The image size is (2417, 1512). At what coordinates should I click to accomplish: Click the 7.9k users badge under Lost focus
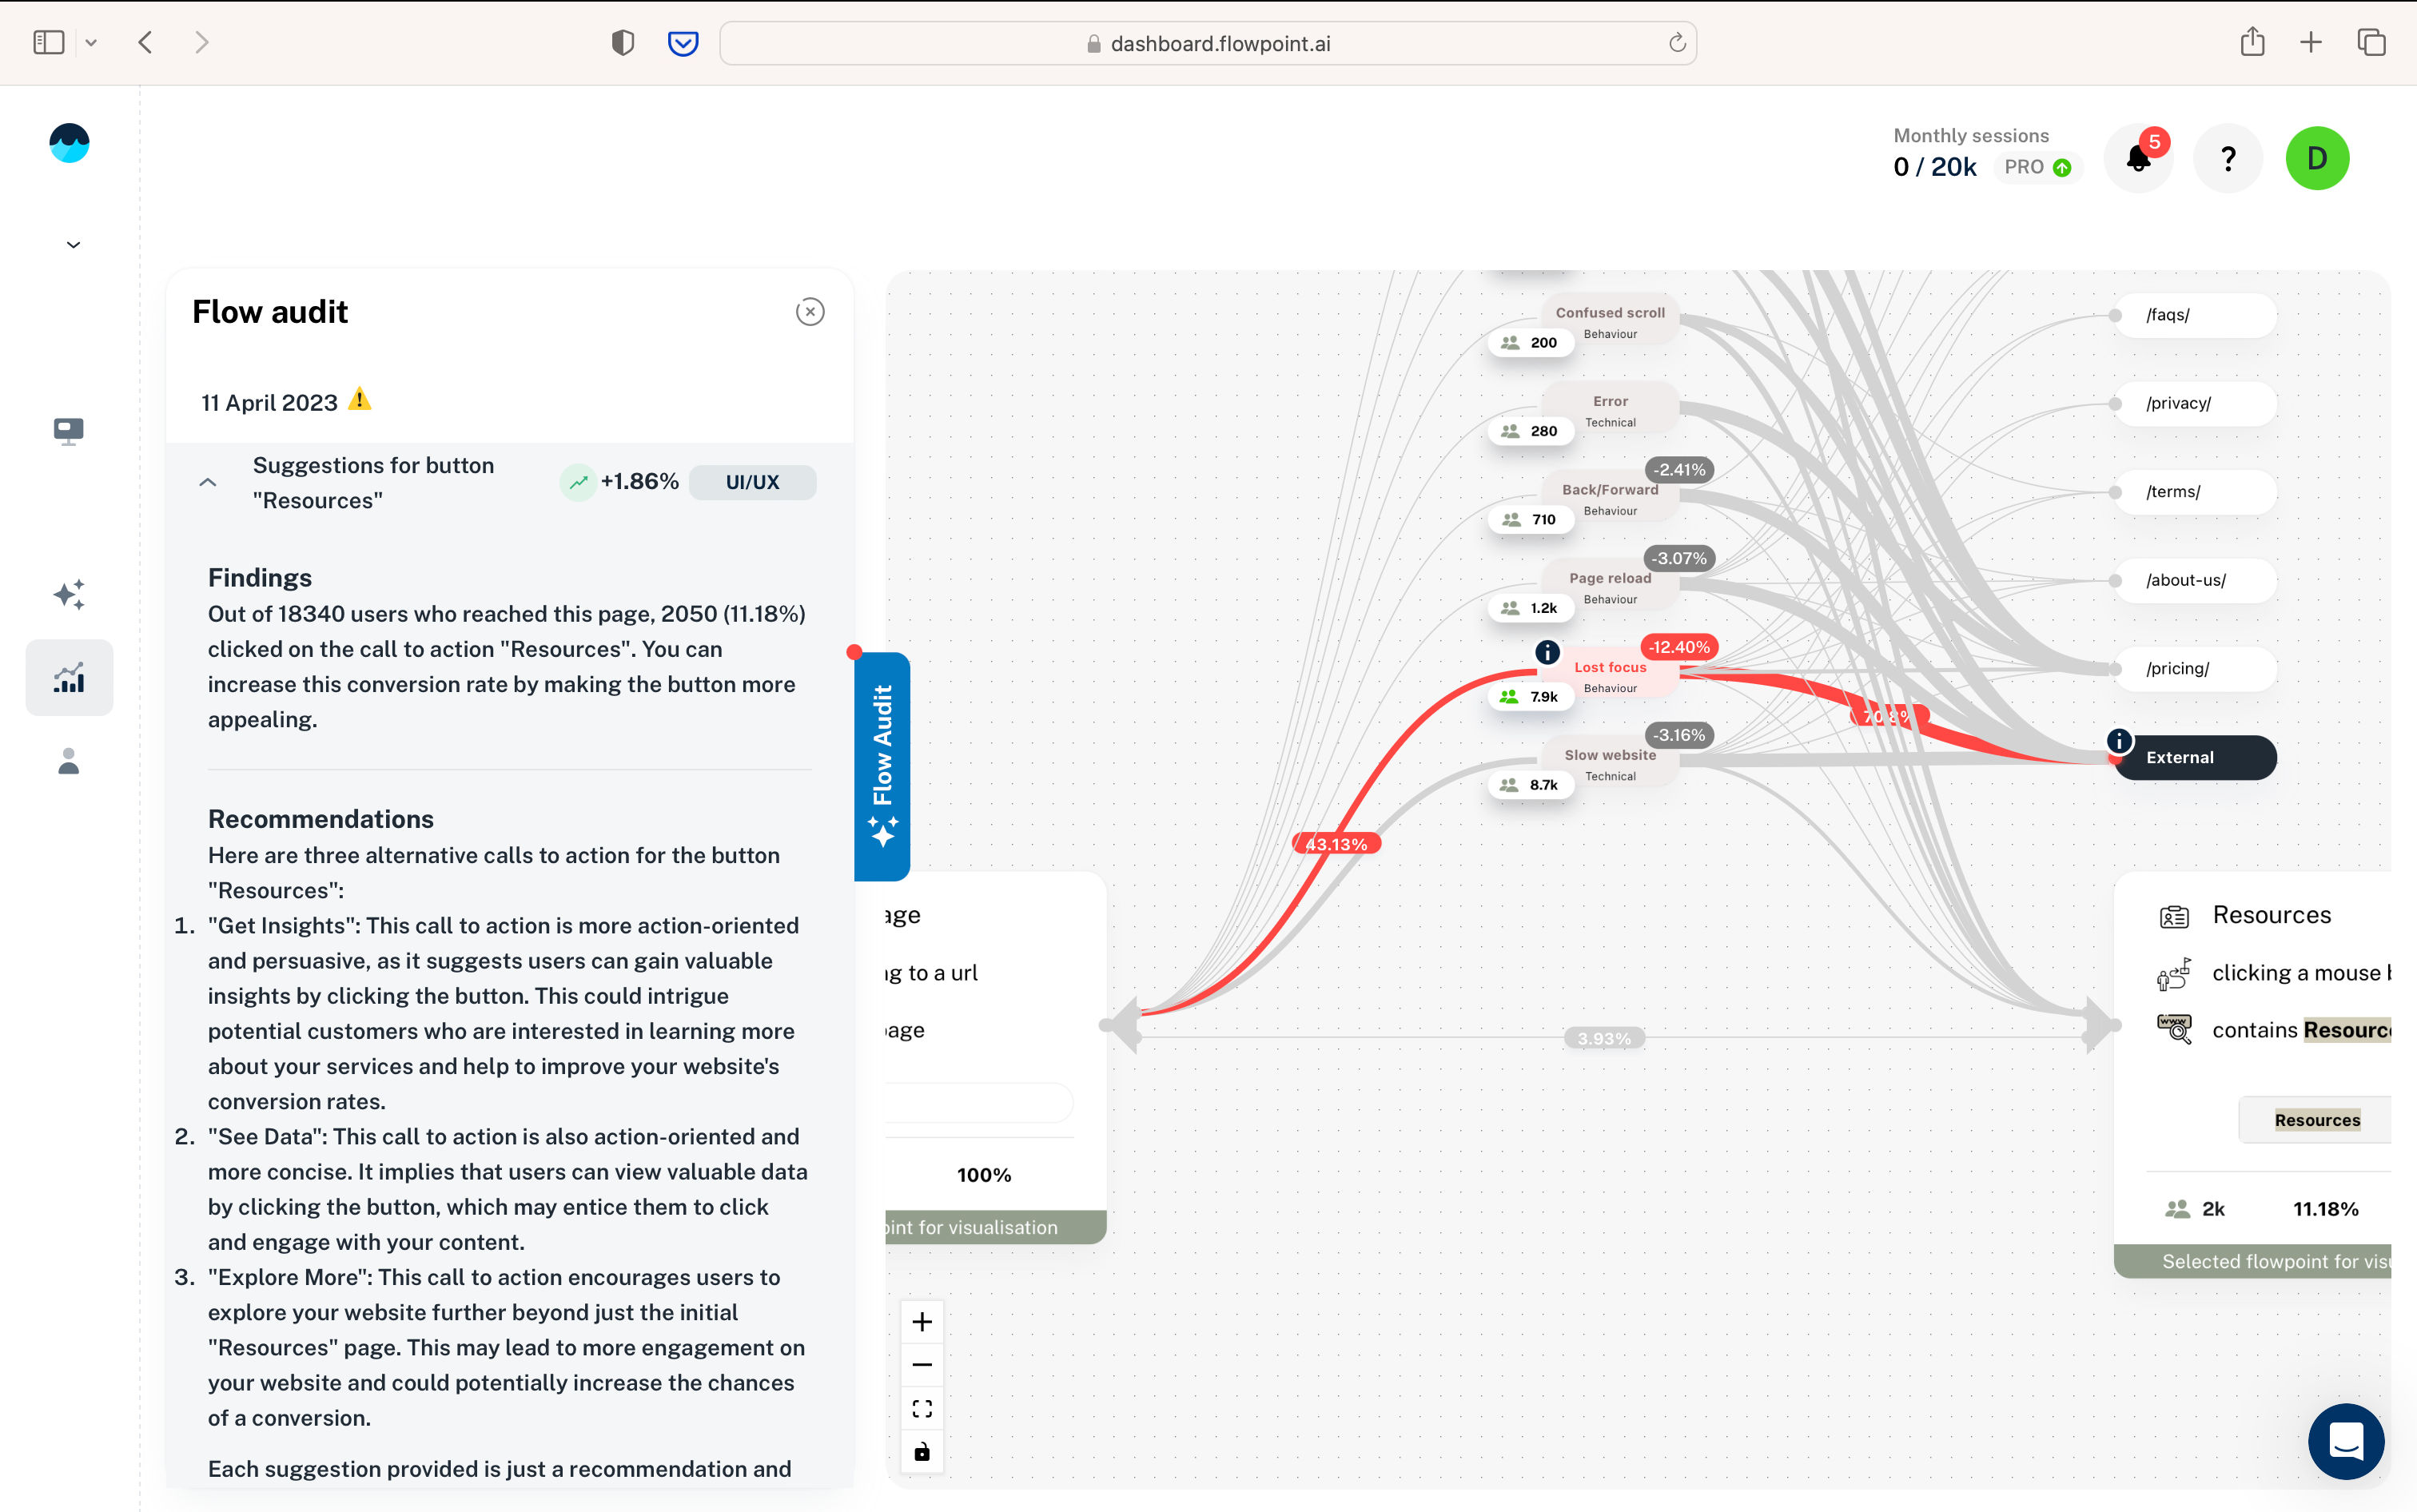coord(1529,697)
